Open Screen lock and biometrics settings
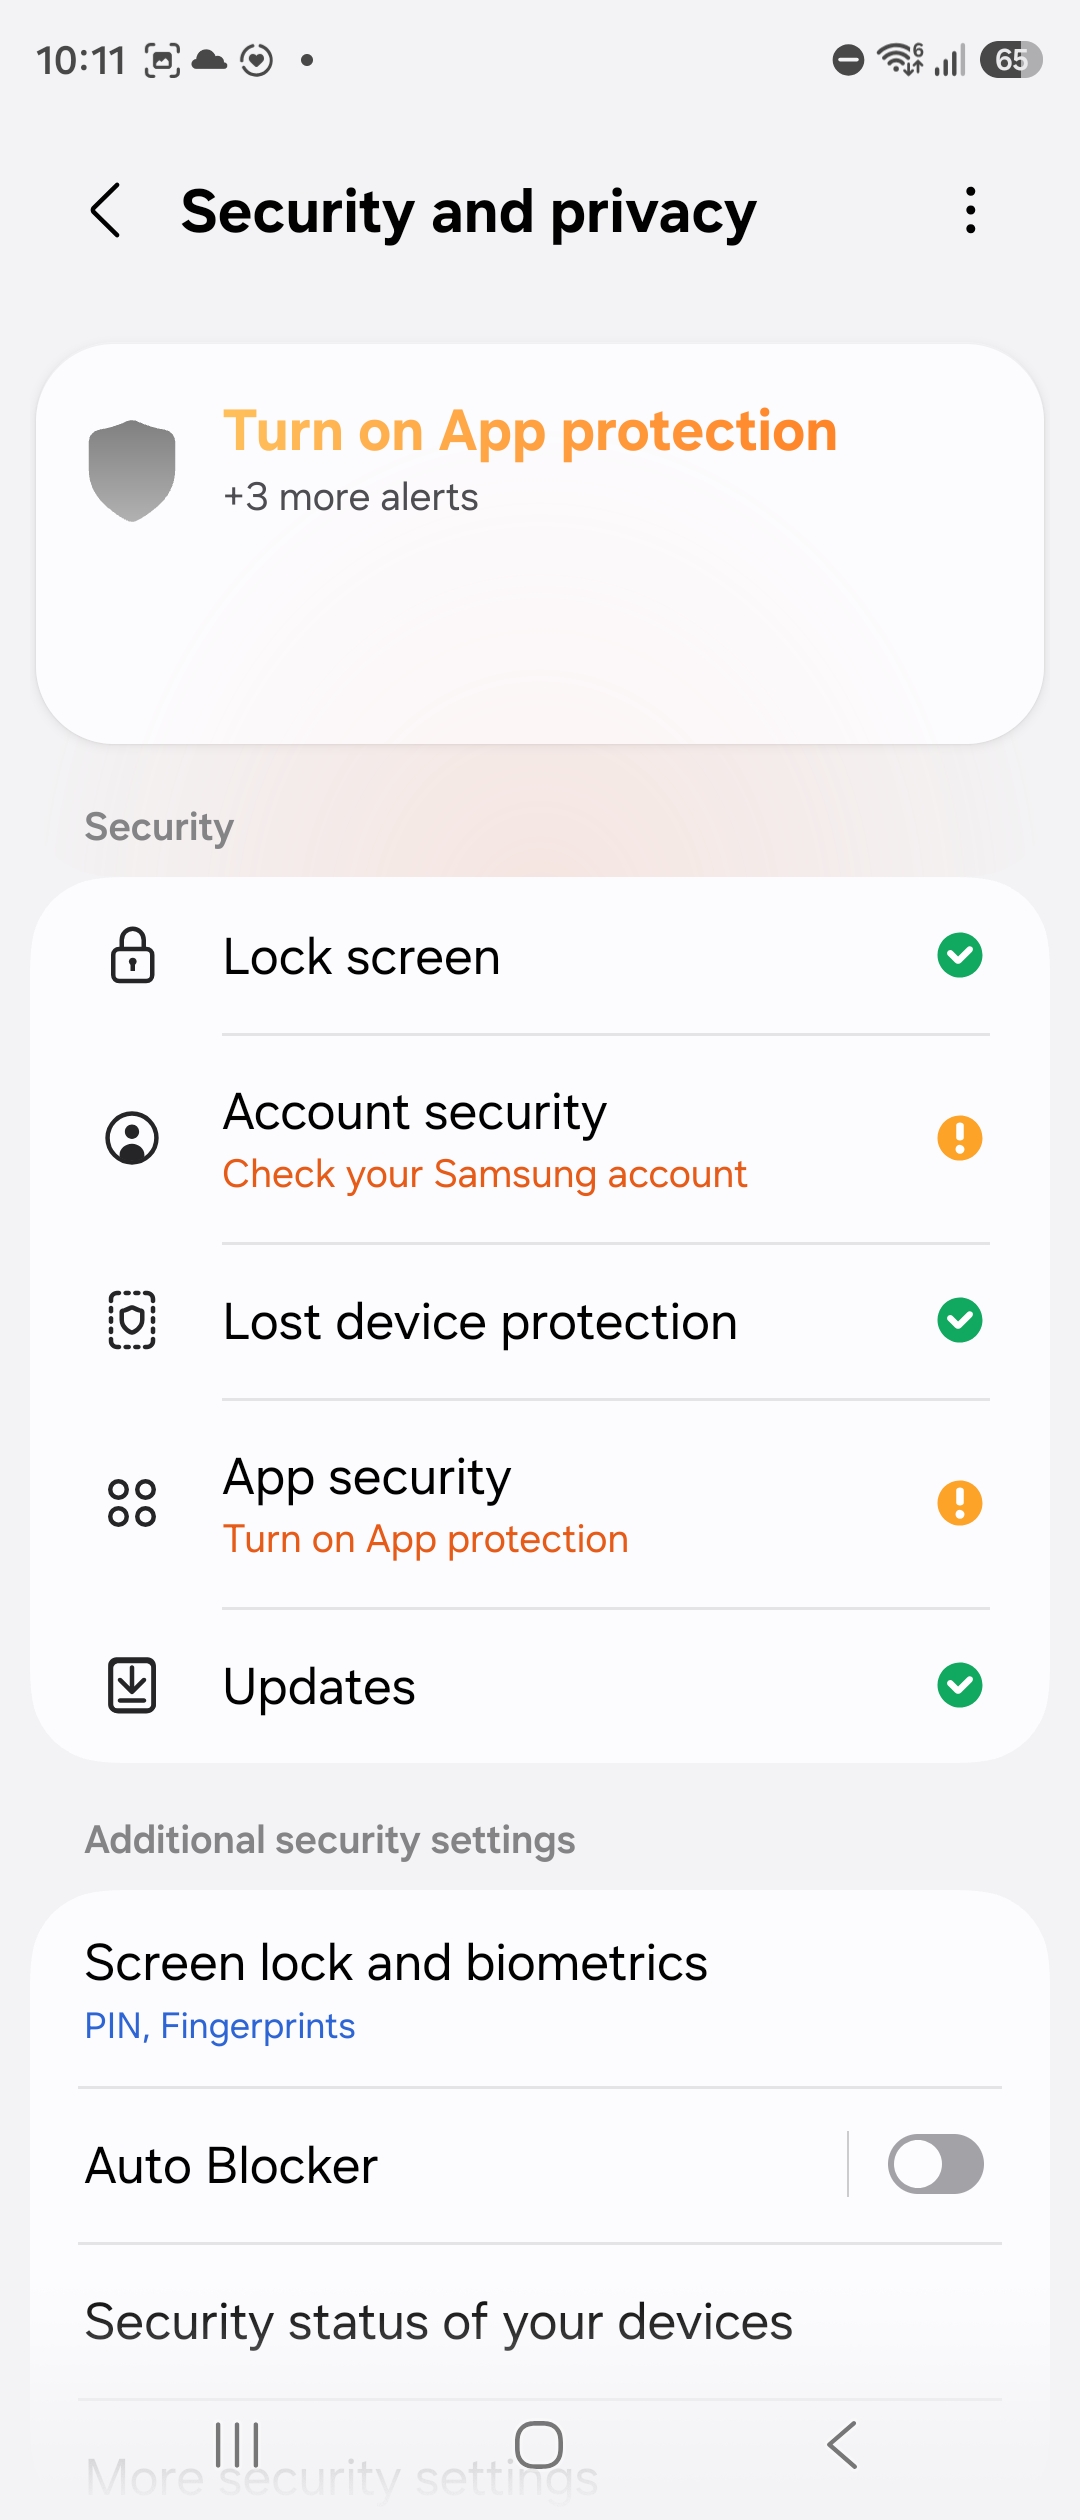This screenshot has width=1080, height=2520. 540,1989
